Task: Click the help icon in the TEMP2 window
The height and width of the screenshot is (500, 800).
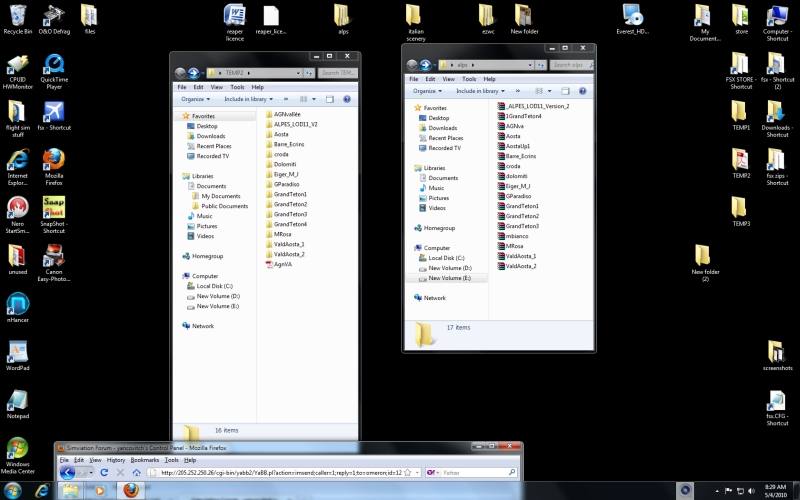Action: tap(347, 99)
